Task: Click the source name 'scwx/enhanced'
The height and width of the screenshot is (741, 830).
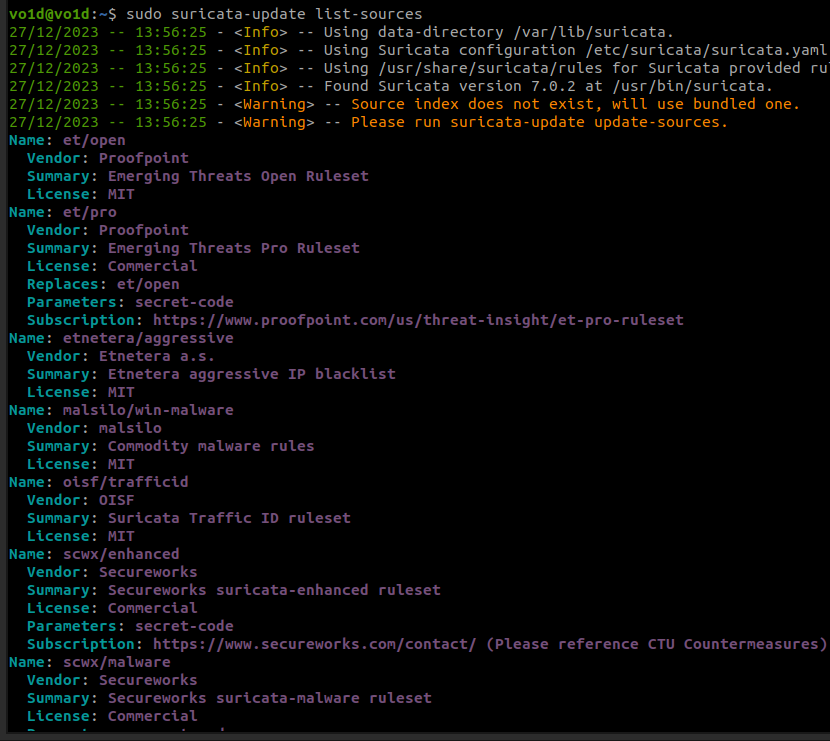Action: tap(121, 554)
